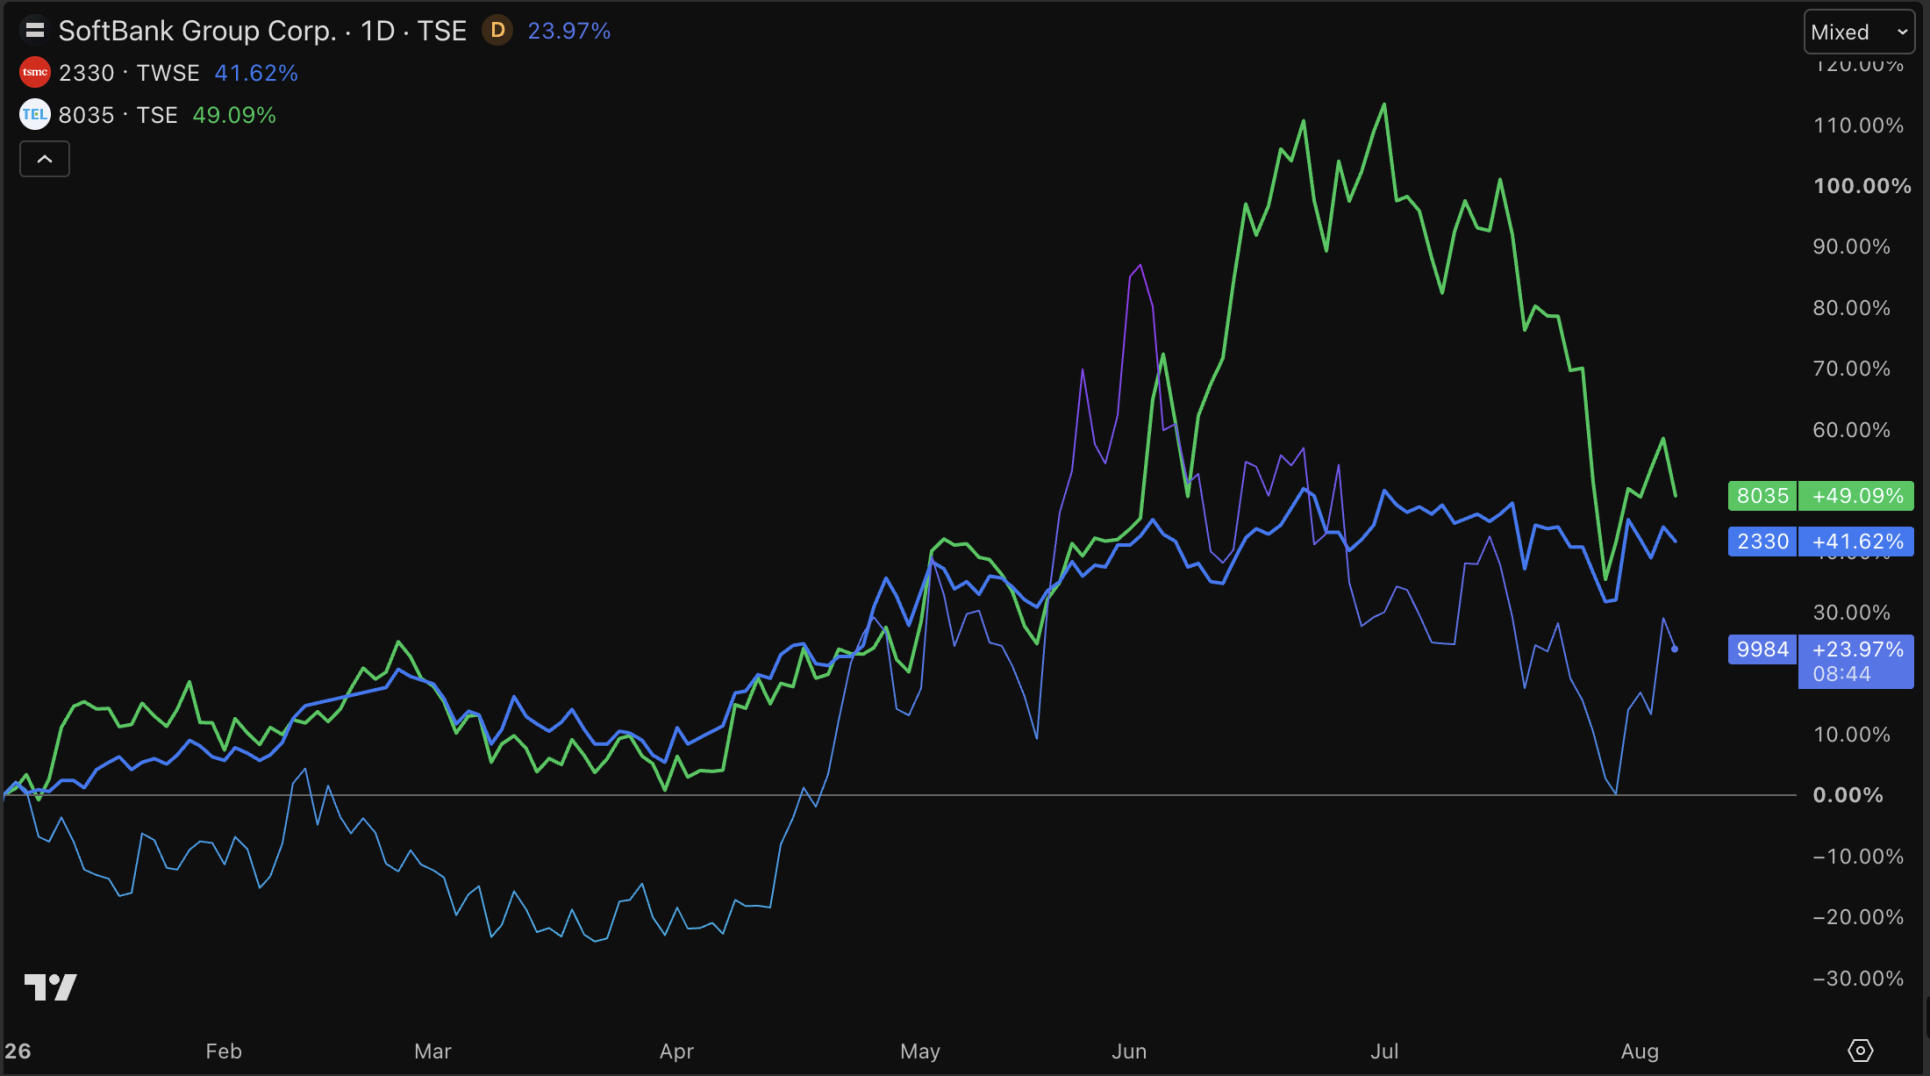Click the 30.00% price scale label

coord(1852,613)
